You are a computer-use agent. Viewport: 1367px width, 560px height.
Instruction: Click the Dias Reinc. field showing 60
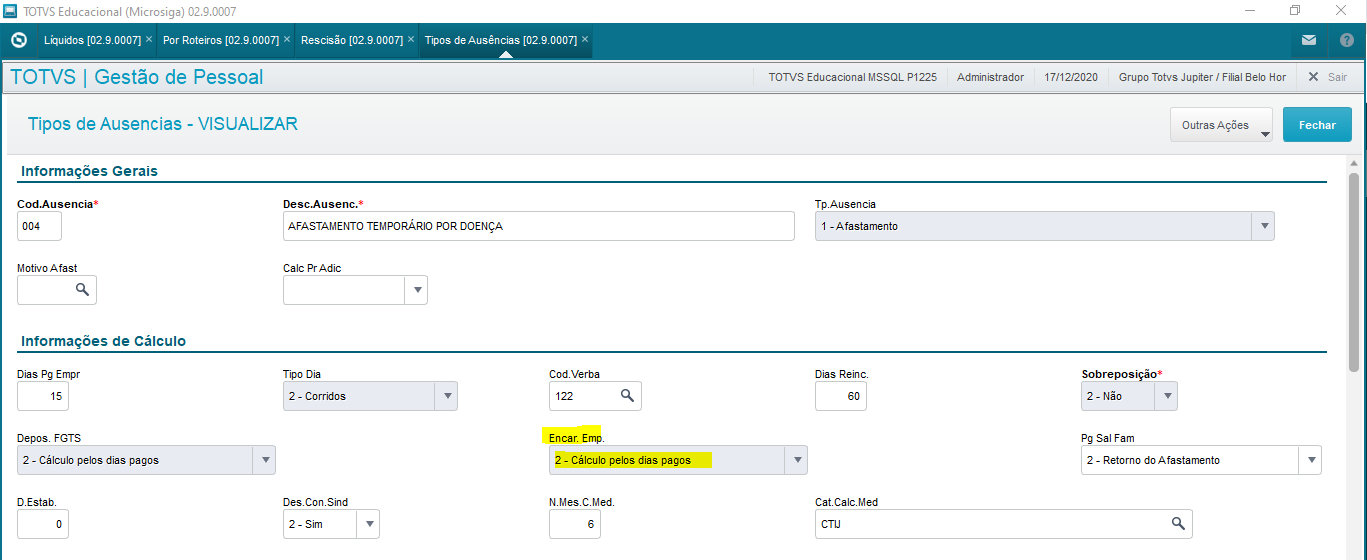point(841,396)
